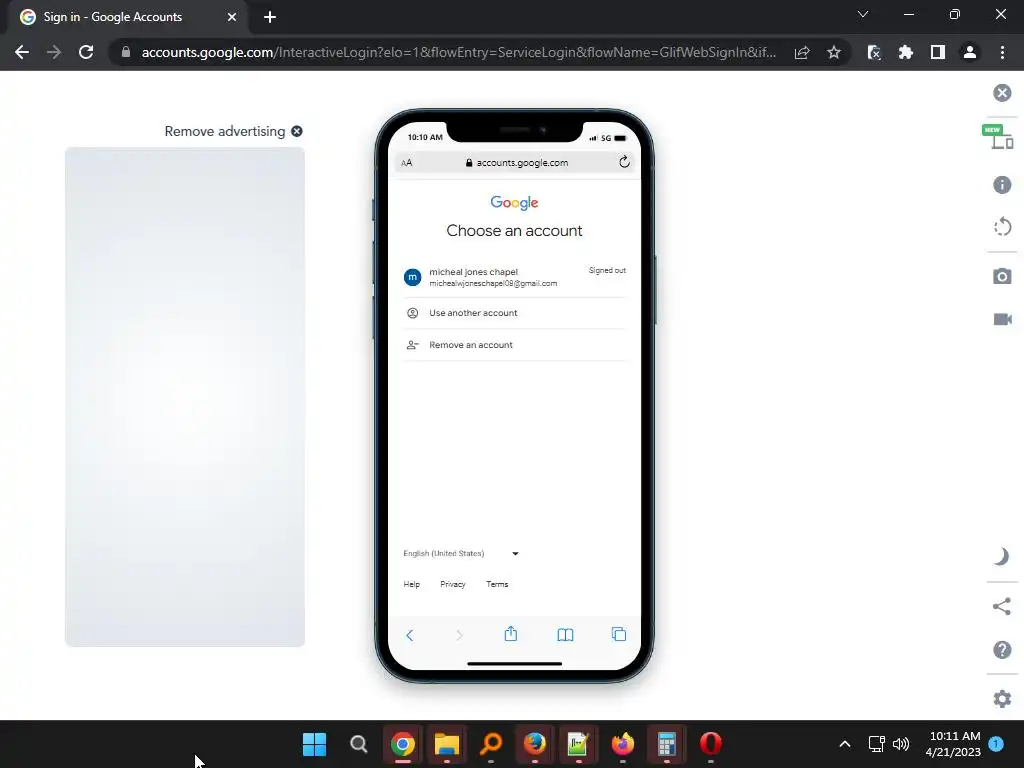Open the extension icon next to bookmark star
Screen dimensions: 1024x768
[x=874, y=52]
